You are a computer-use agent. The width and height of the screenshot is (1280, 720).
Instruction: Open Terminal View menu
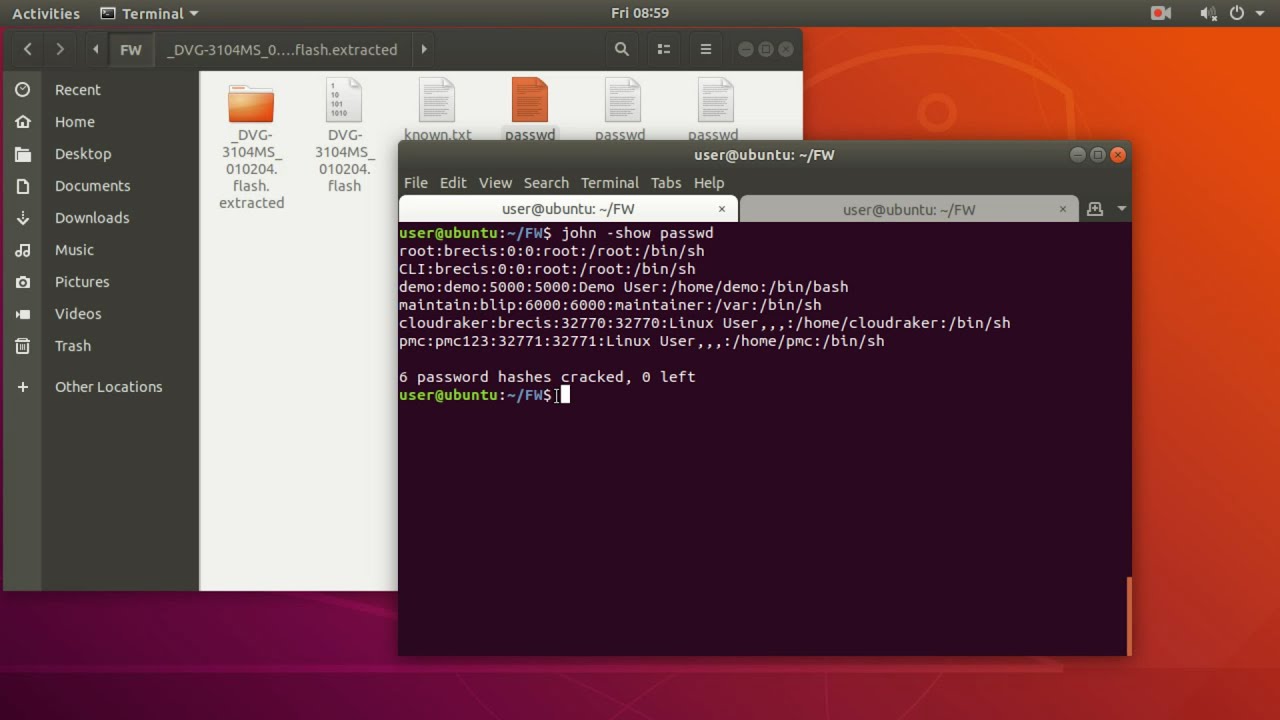[495, 183]
